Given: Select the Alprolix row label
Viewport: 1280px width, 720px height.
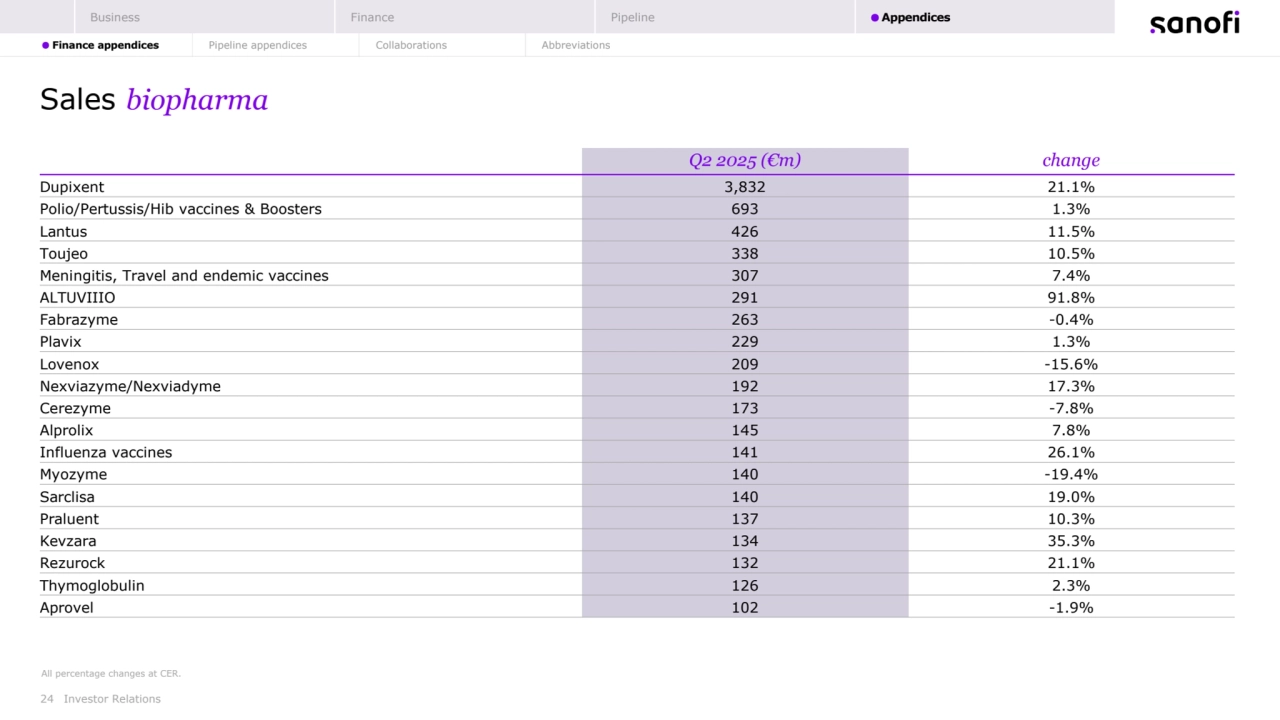Looking at the screenshot, I should tap(66, 430).
